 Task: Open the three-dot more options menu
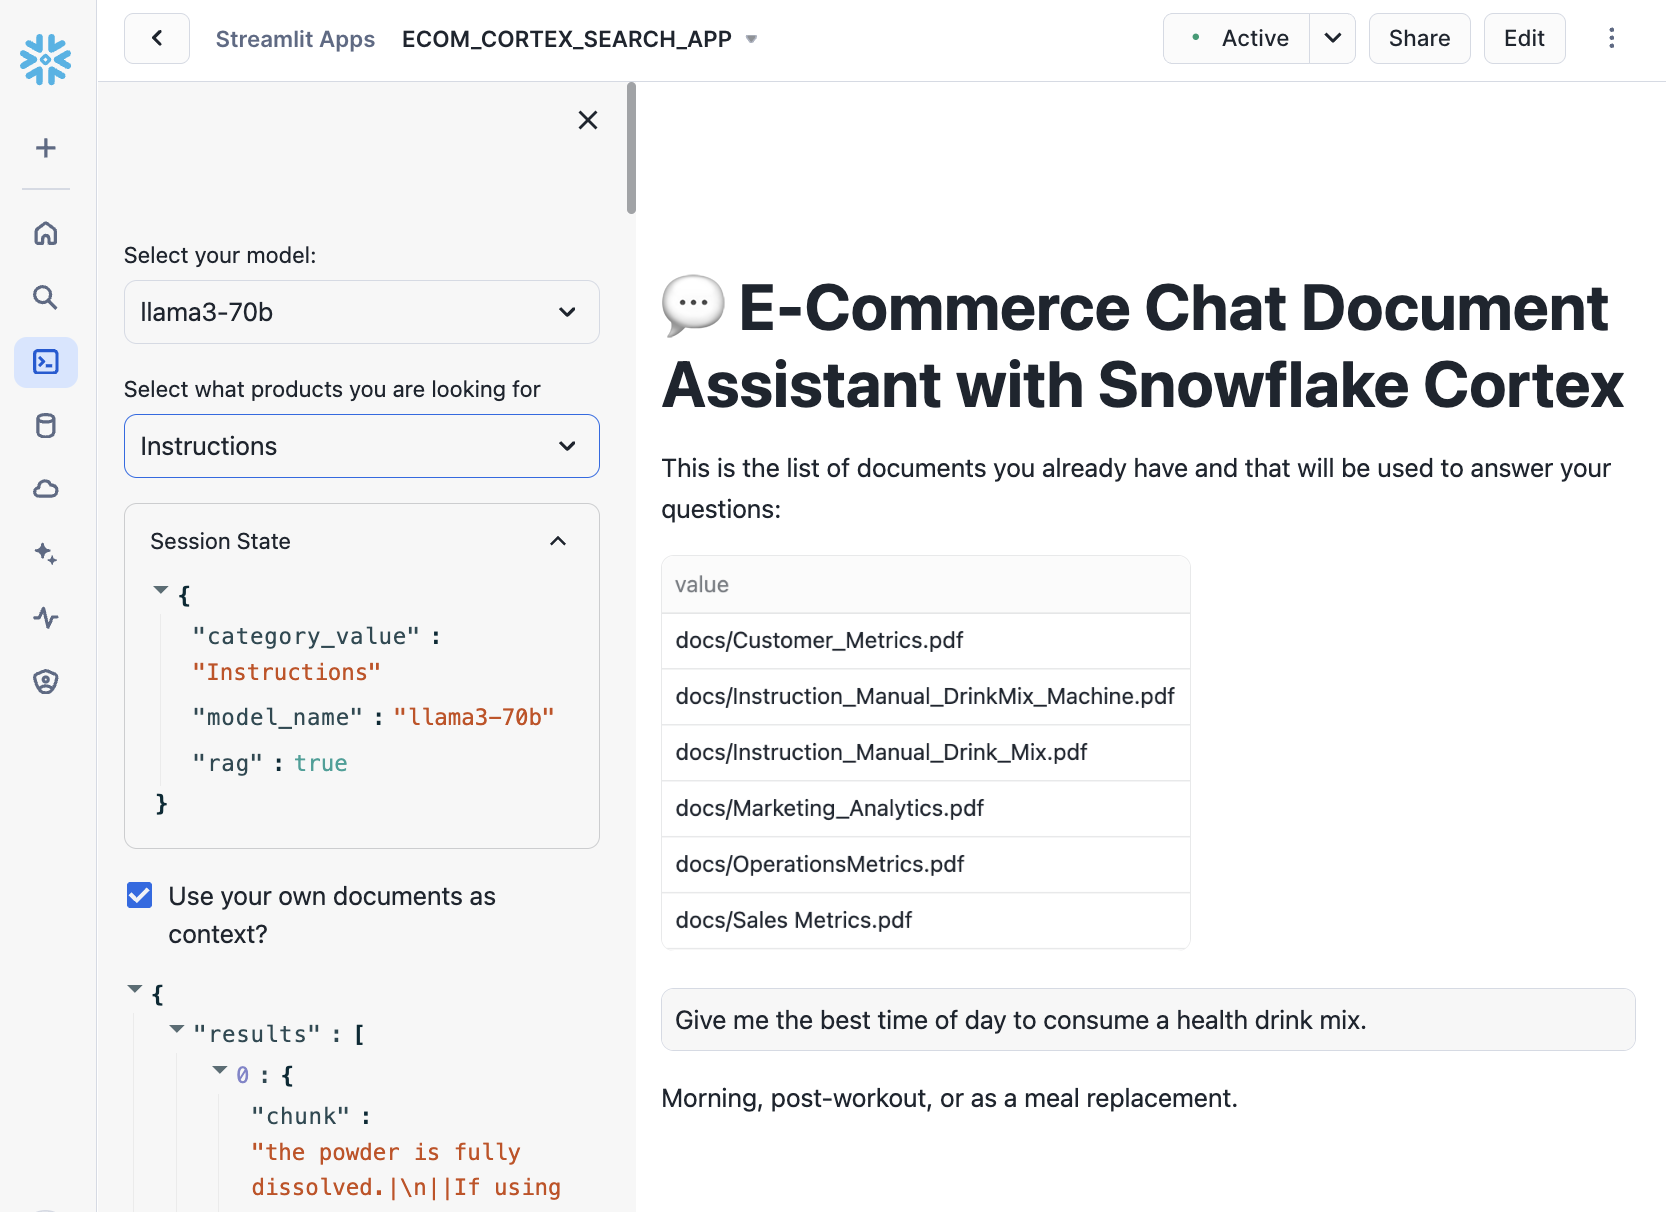1611,39
